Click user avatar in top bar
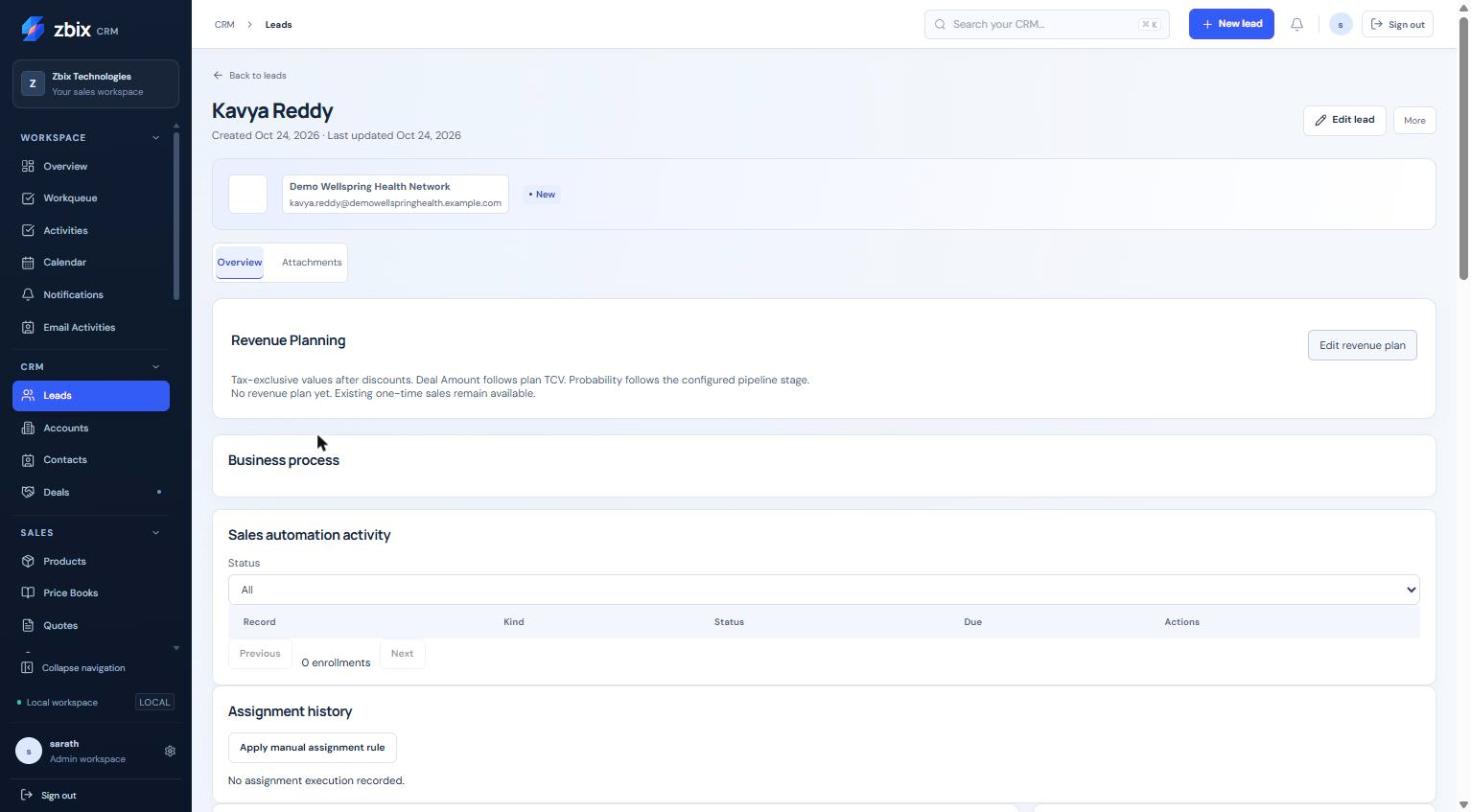Viewport: 1471px width, 812px height. 1341,24
